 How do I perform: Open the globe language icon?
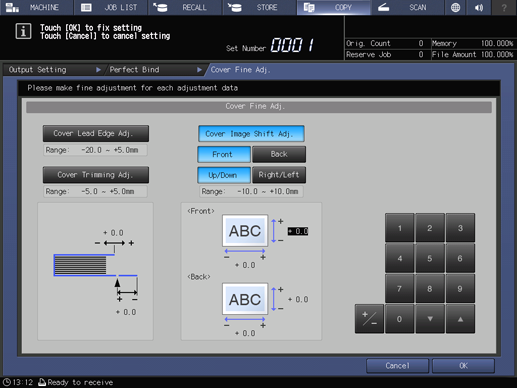[x=455, y=7]
